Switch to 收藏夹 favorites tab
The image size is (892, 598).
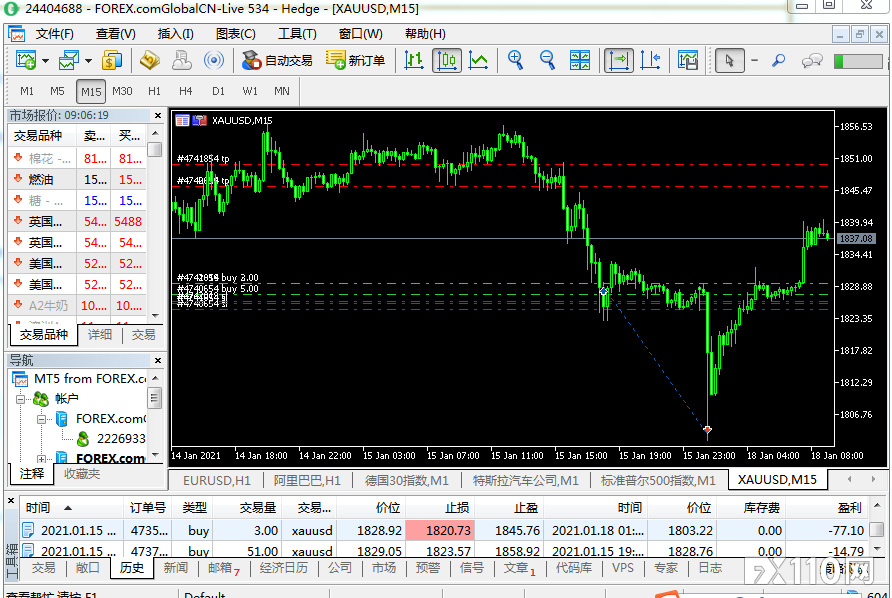click(x=82, y=473)
